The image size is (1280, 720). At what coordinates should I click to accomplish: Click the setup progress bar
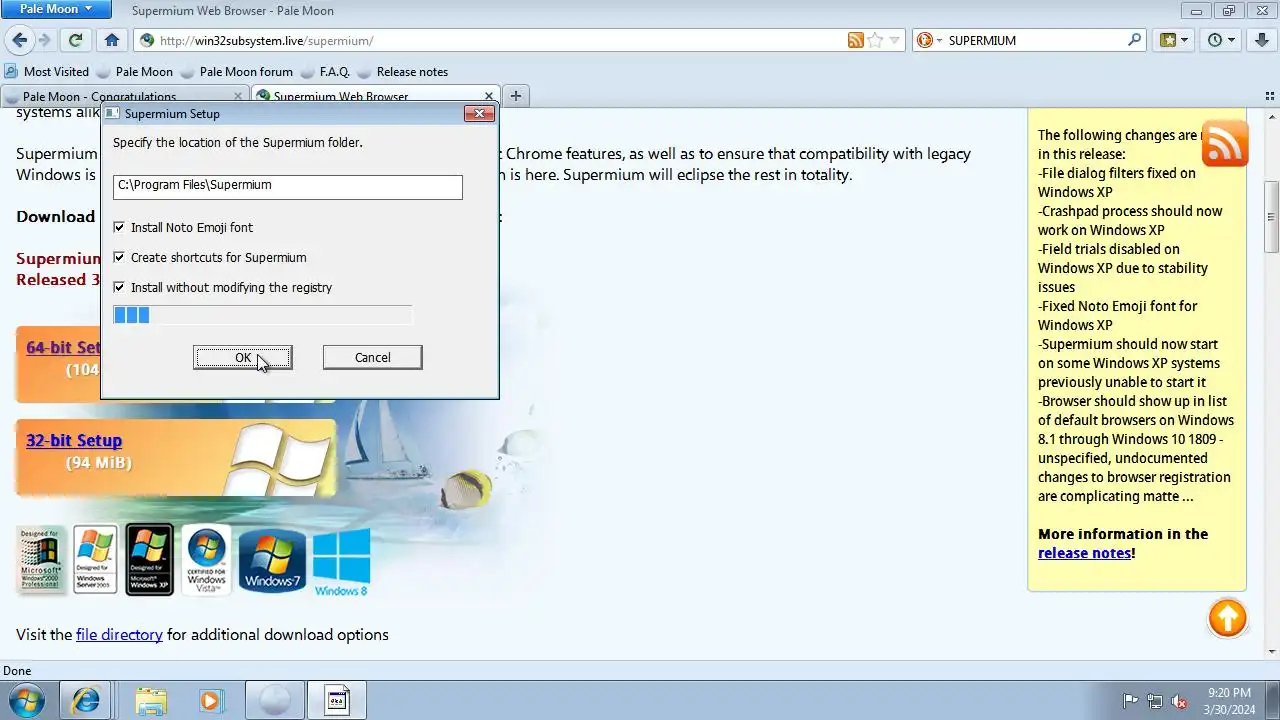[x=262, y=315]
